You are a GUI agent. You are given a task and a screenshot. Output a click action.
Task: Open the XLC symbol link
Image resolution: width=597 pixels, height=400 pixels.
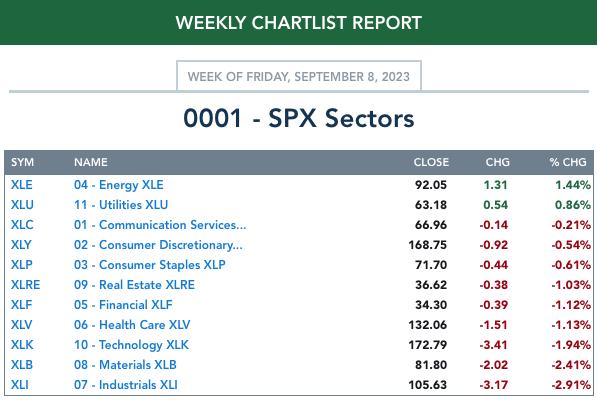tap(22, 225)
